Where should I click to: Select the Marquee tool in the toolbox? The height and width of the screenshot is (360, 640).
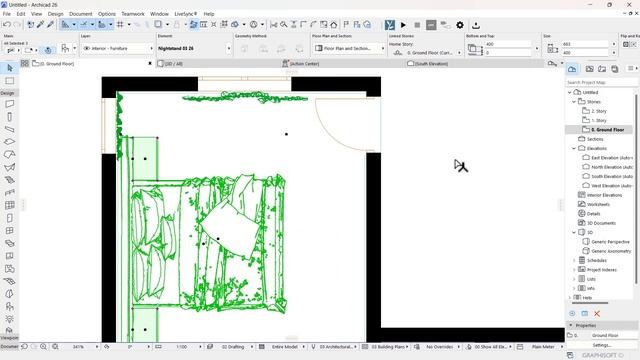[x=10, y=81]
